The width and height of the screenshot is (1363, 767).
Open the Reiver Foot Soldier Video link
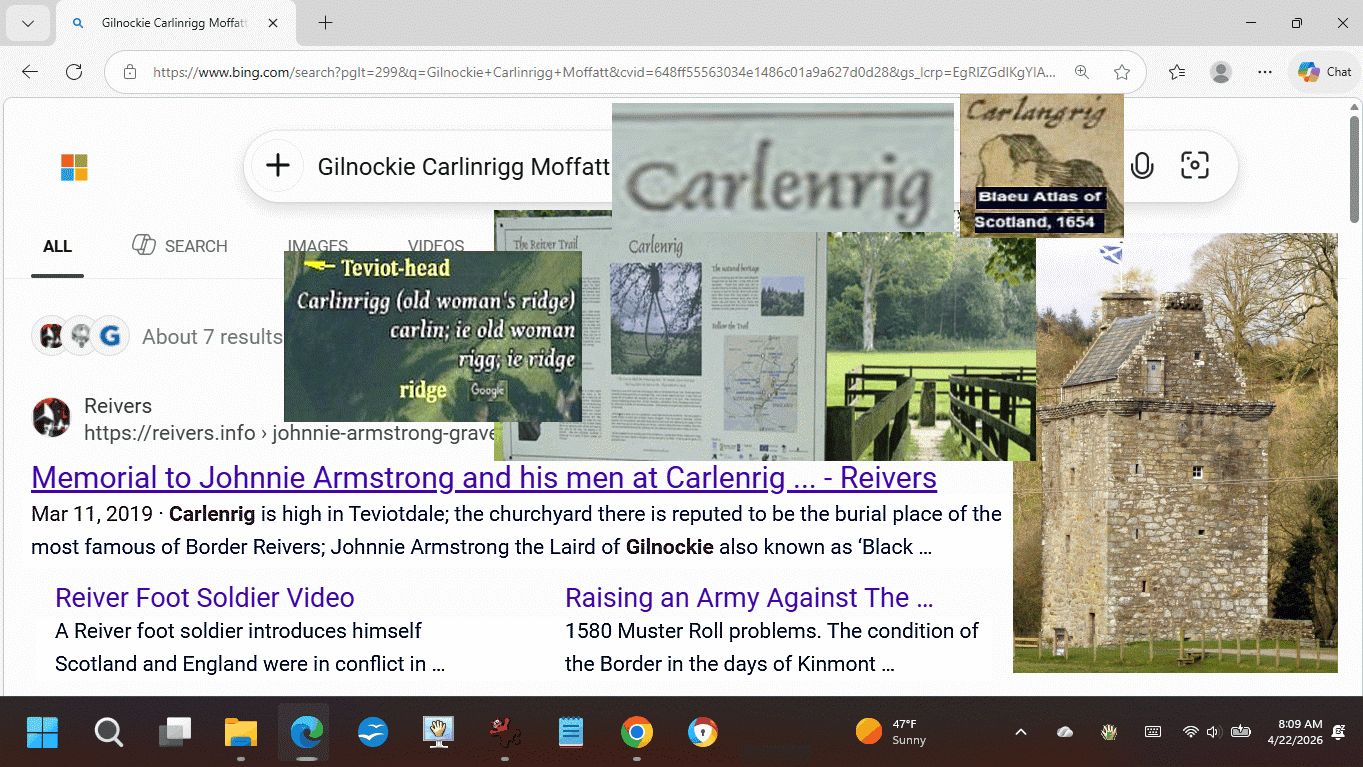tap(204, 598)
